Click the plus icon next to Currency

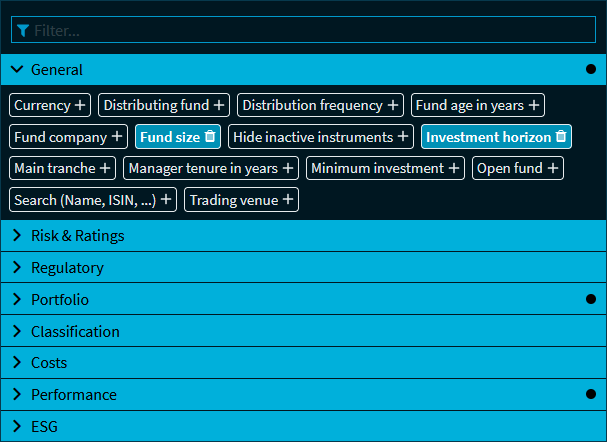(x=80, y=105)
